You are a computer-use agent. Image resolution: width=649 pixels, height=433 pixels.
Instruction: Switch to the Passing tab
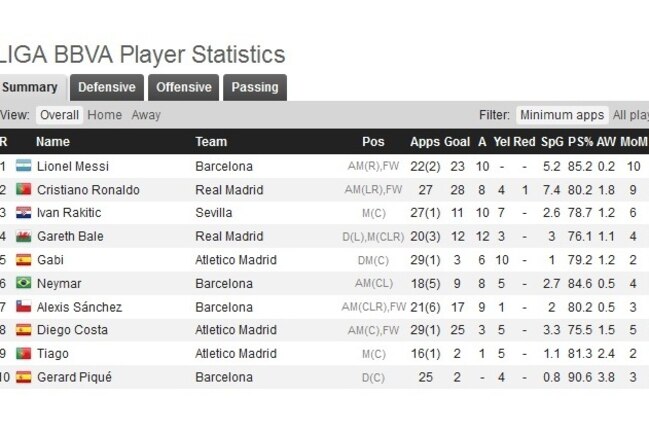coord(255,87)
